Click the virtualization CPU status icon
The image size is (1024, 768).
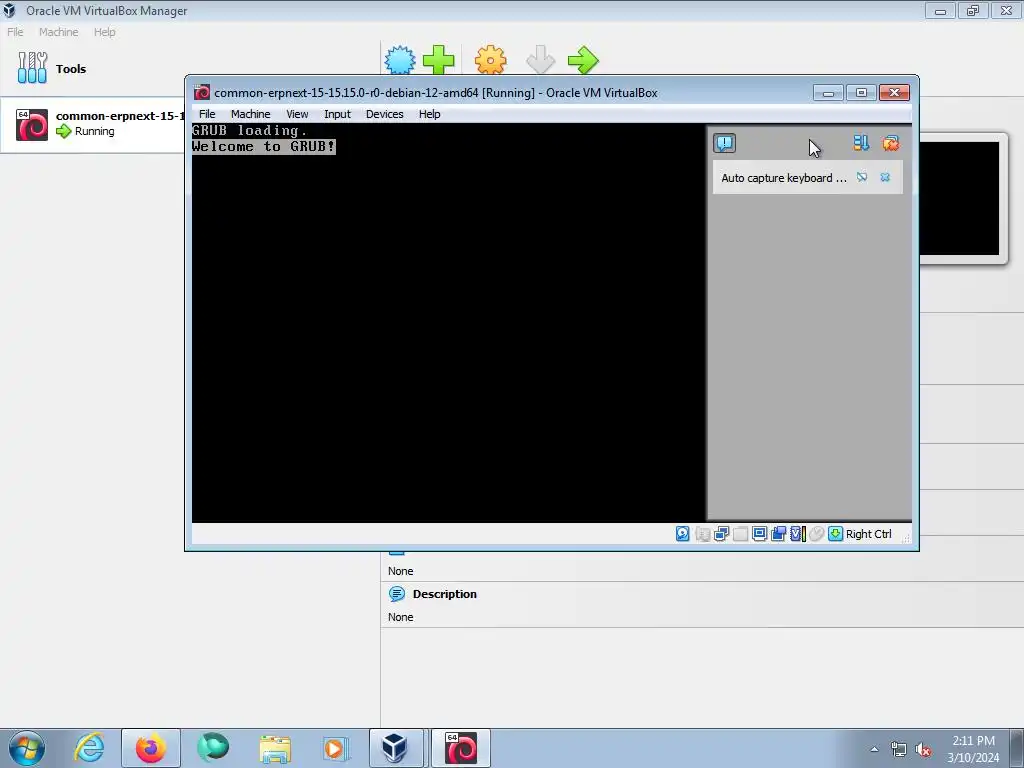pos(798,534)
